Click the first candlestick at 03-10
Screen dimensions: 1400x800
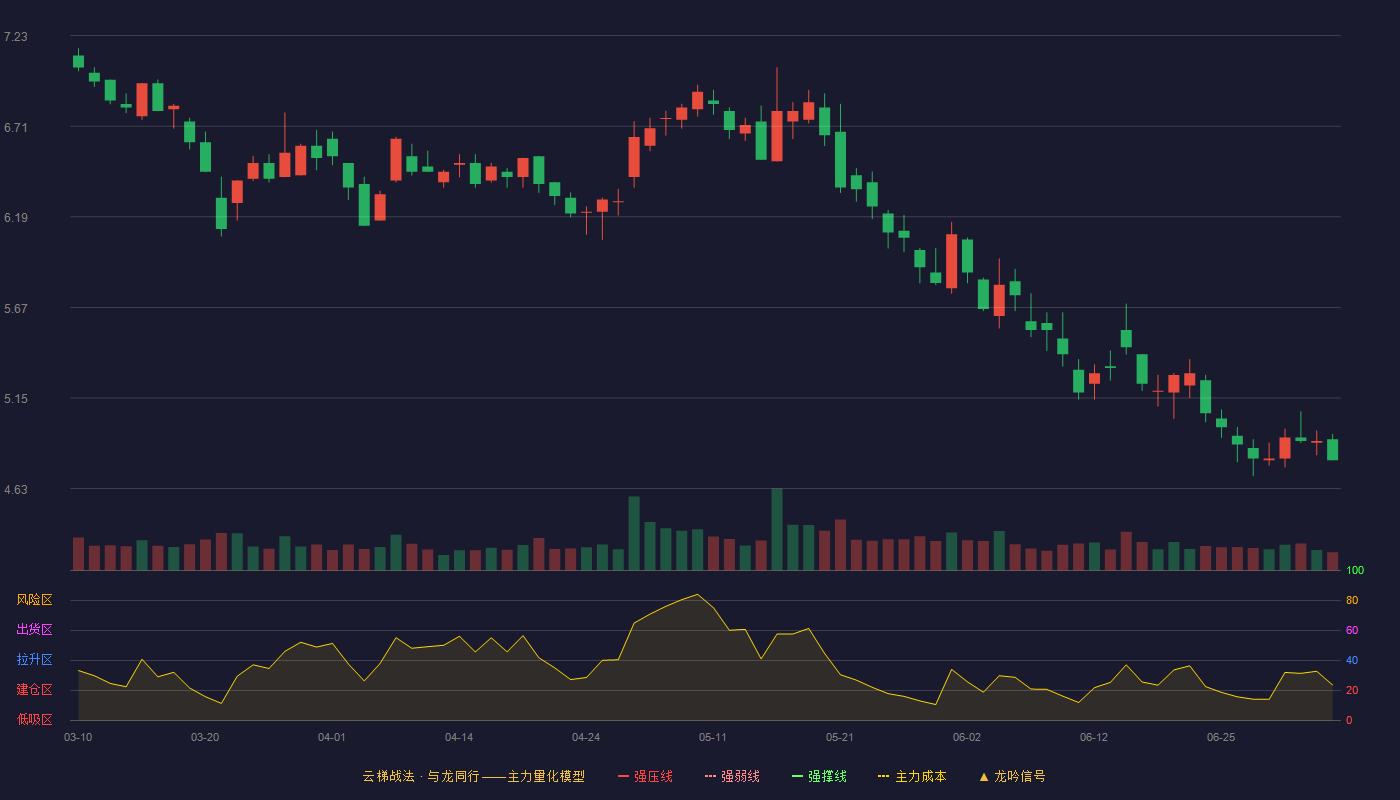tap(78, 60)
